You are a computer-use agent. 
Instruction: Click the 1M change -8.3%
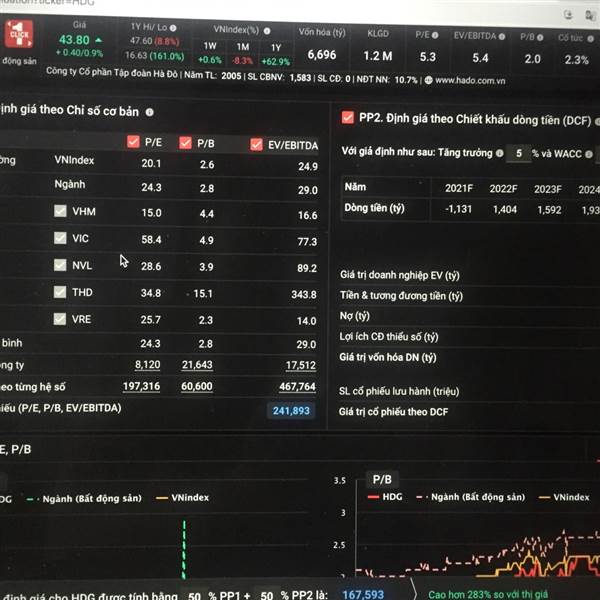242,60
